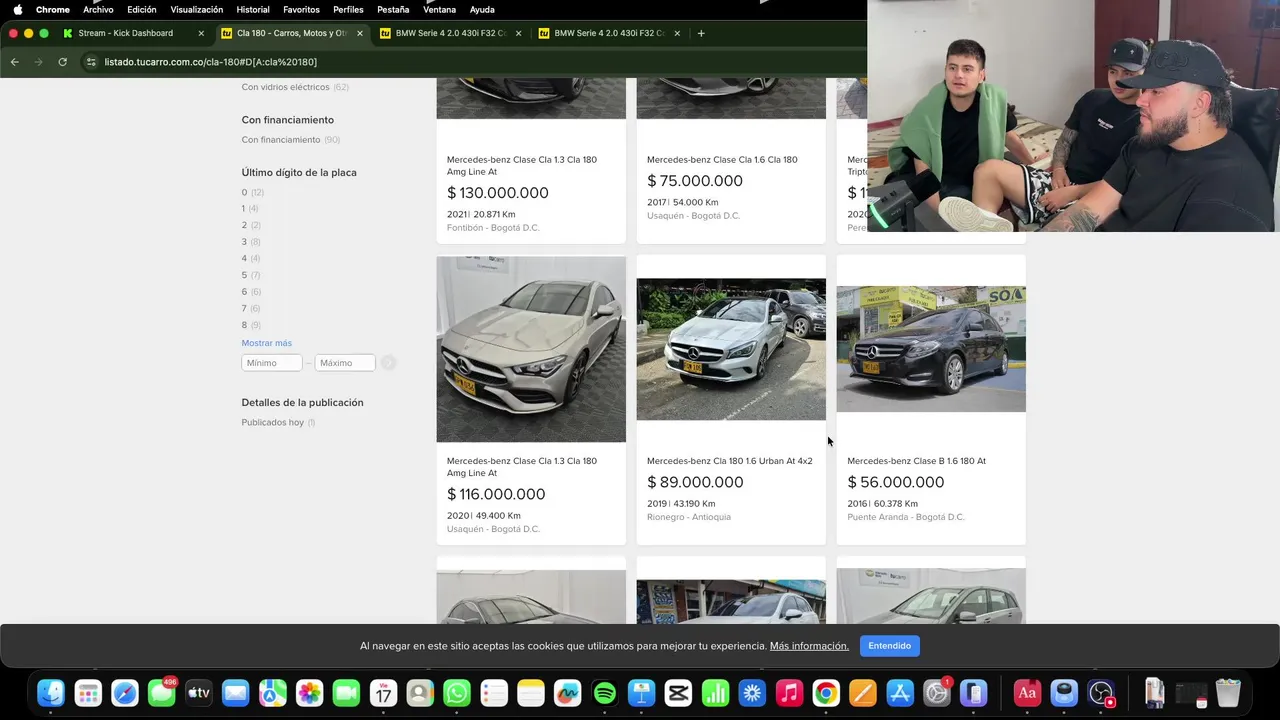Open WhatsApp from the dock
This screenshot has width=1280, height=720.
[x=457, y=693]
